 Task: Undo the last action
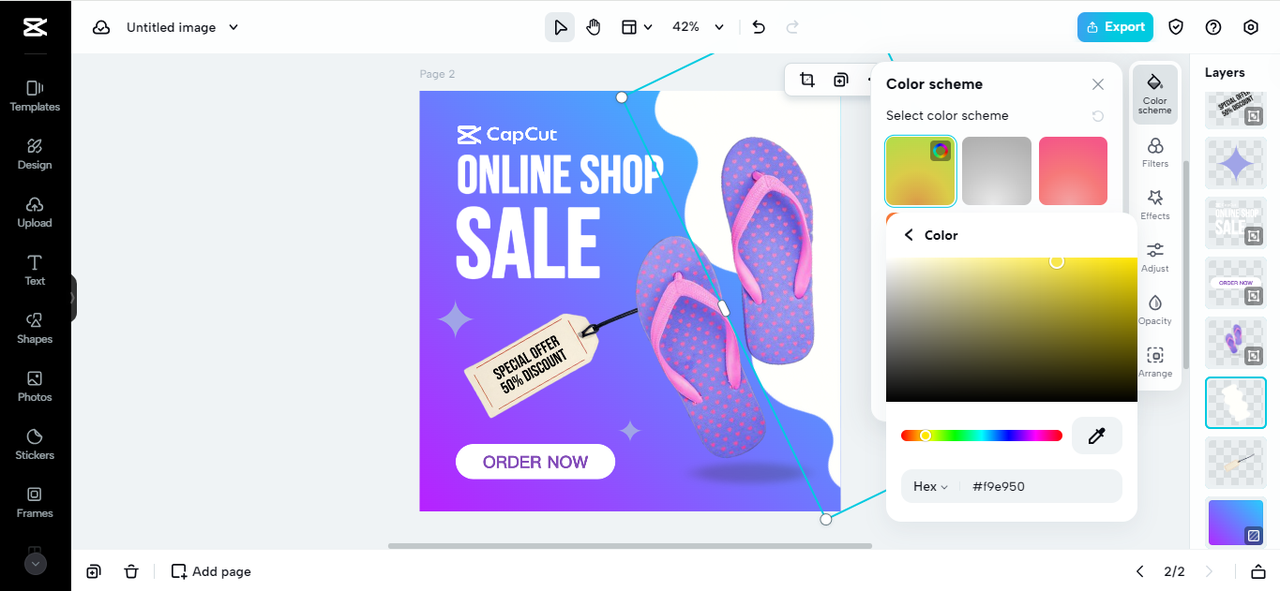[759, 27]
